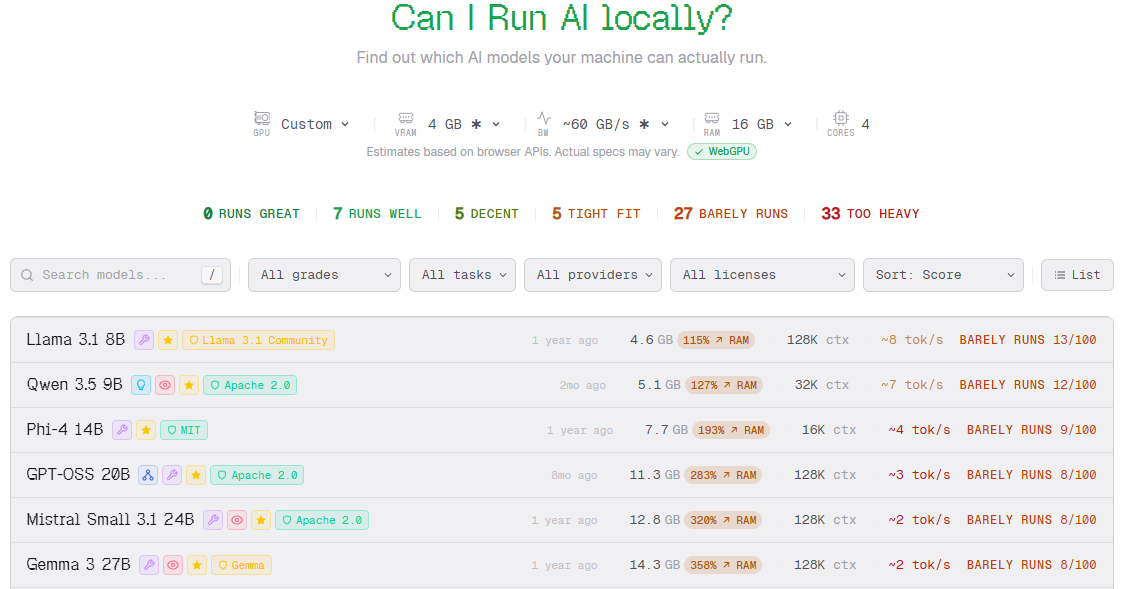Click the CORES value 4

point(865,124)
